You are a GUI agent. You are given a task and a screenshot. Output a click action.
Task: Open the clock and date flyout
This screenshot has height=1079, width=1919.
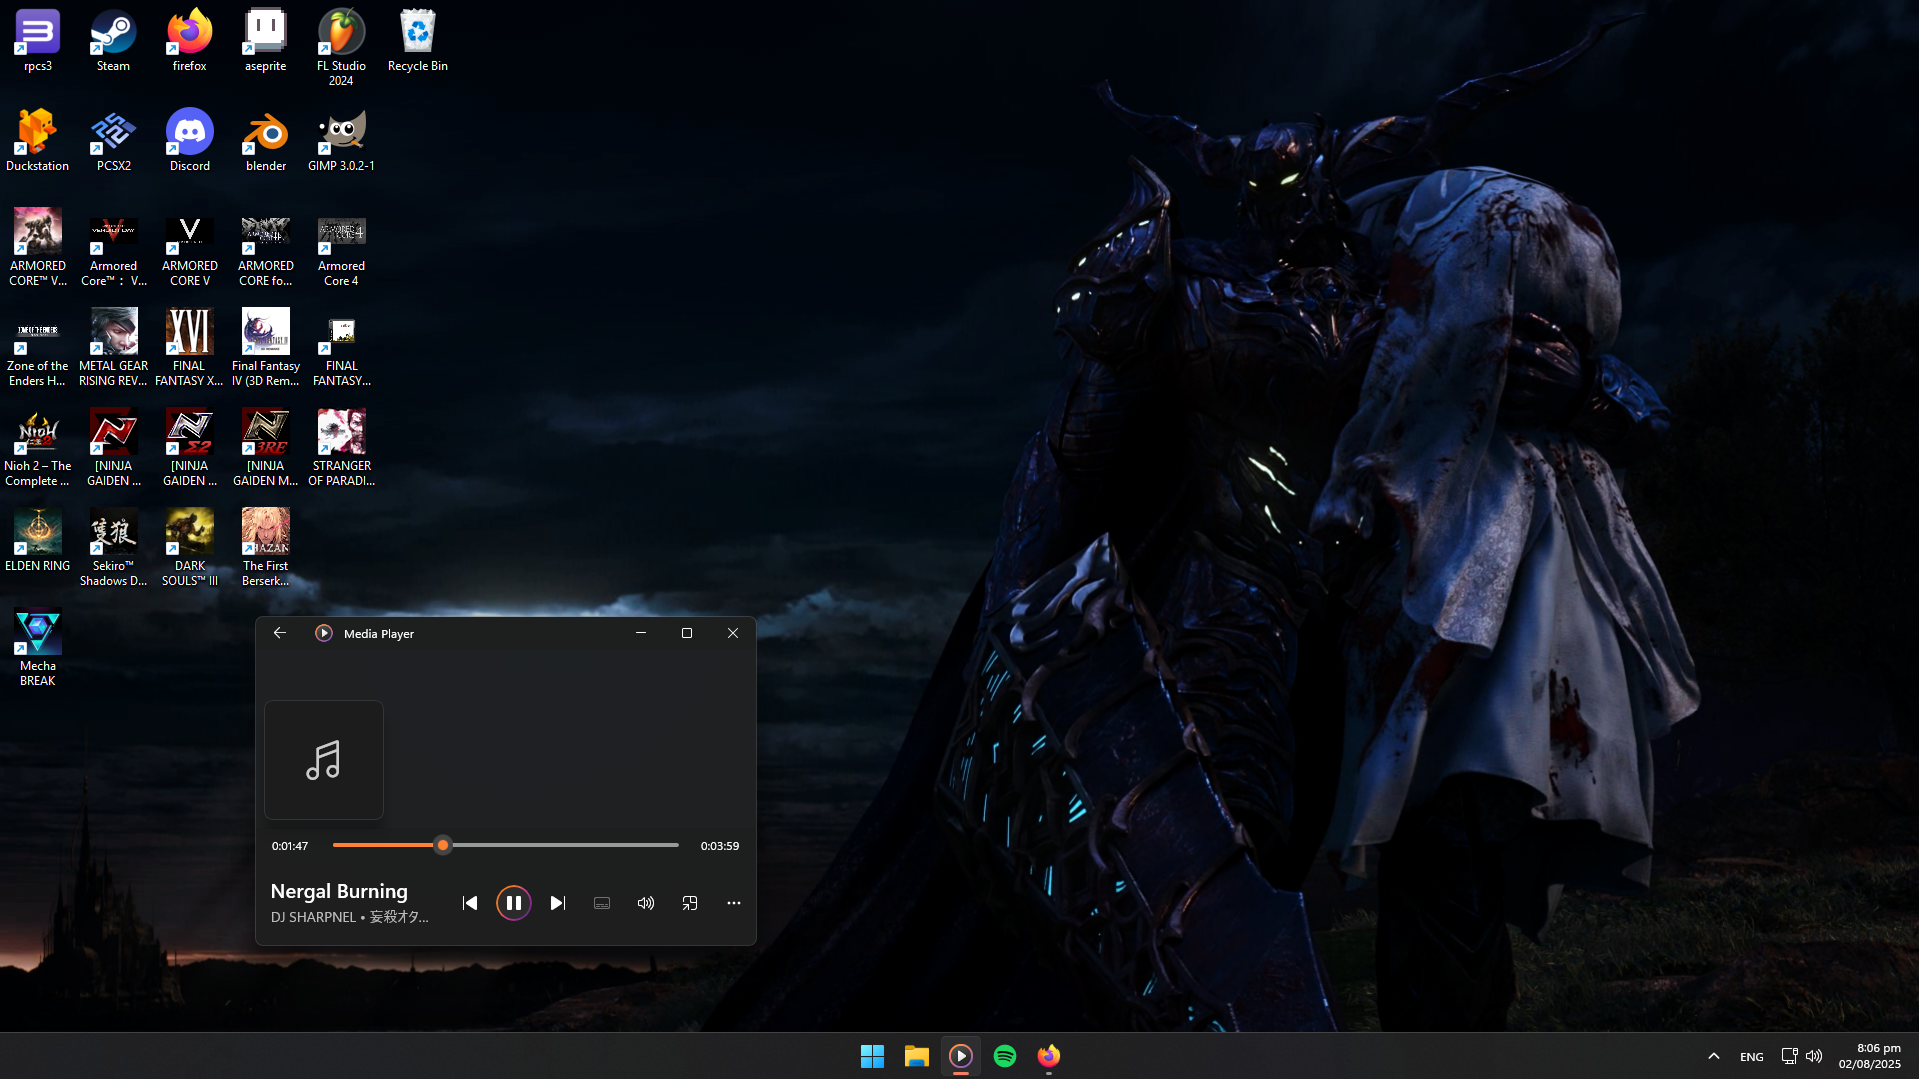1869,1056
